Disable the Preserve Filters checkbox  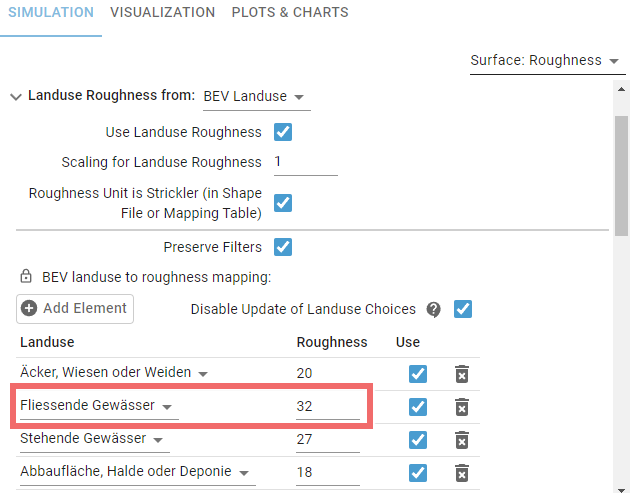click(x=283, y=247)
